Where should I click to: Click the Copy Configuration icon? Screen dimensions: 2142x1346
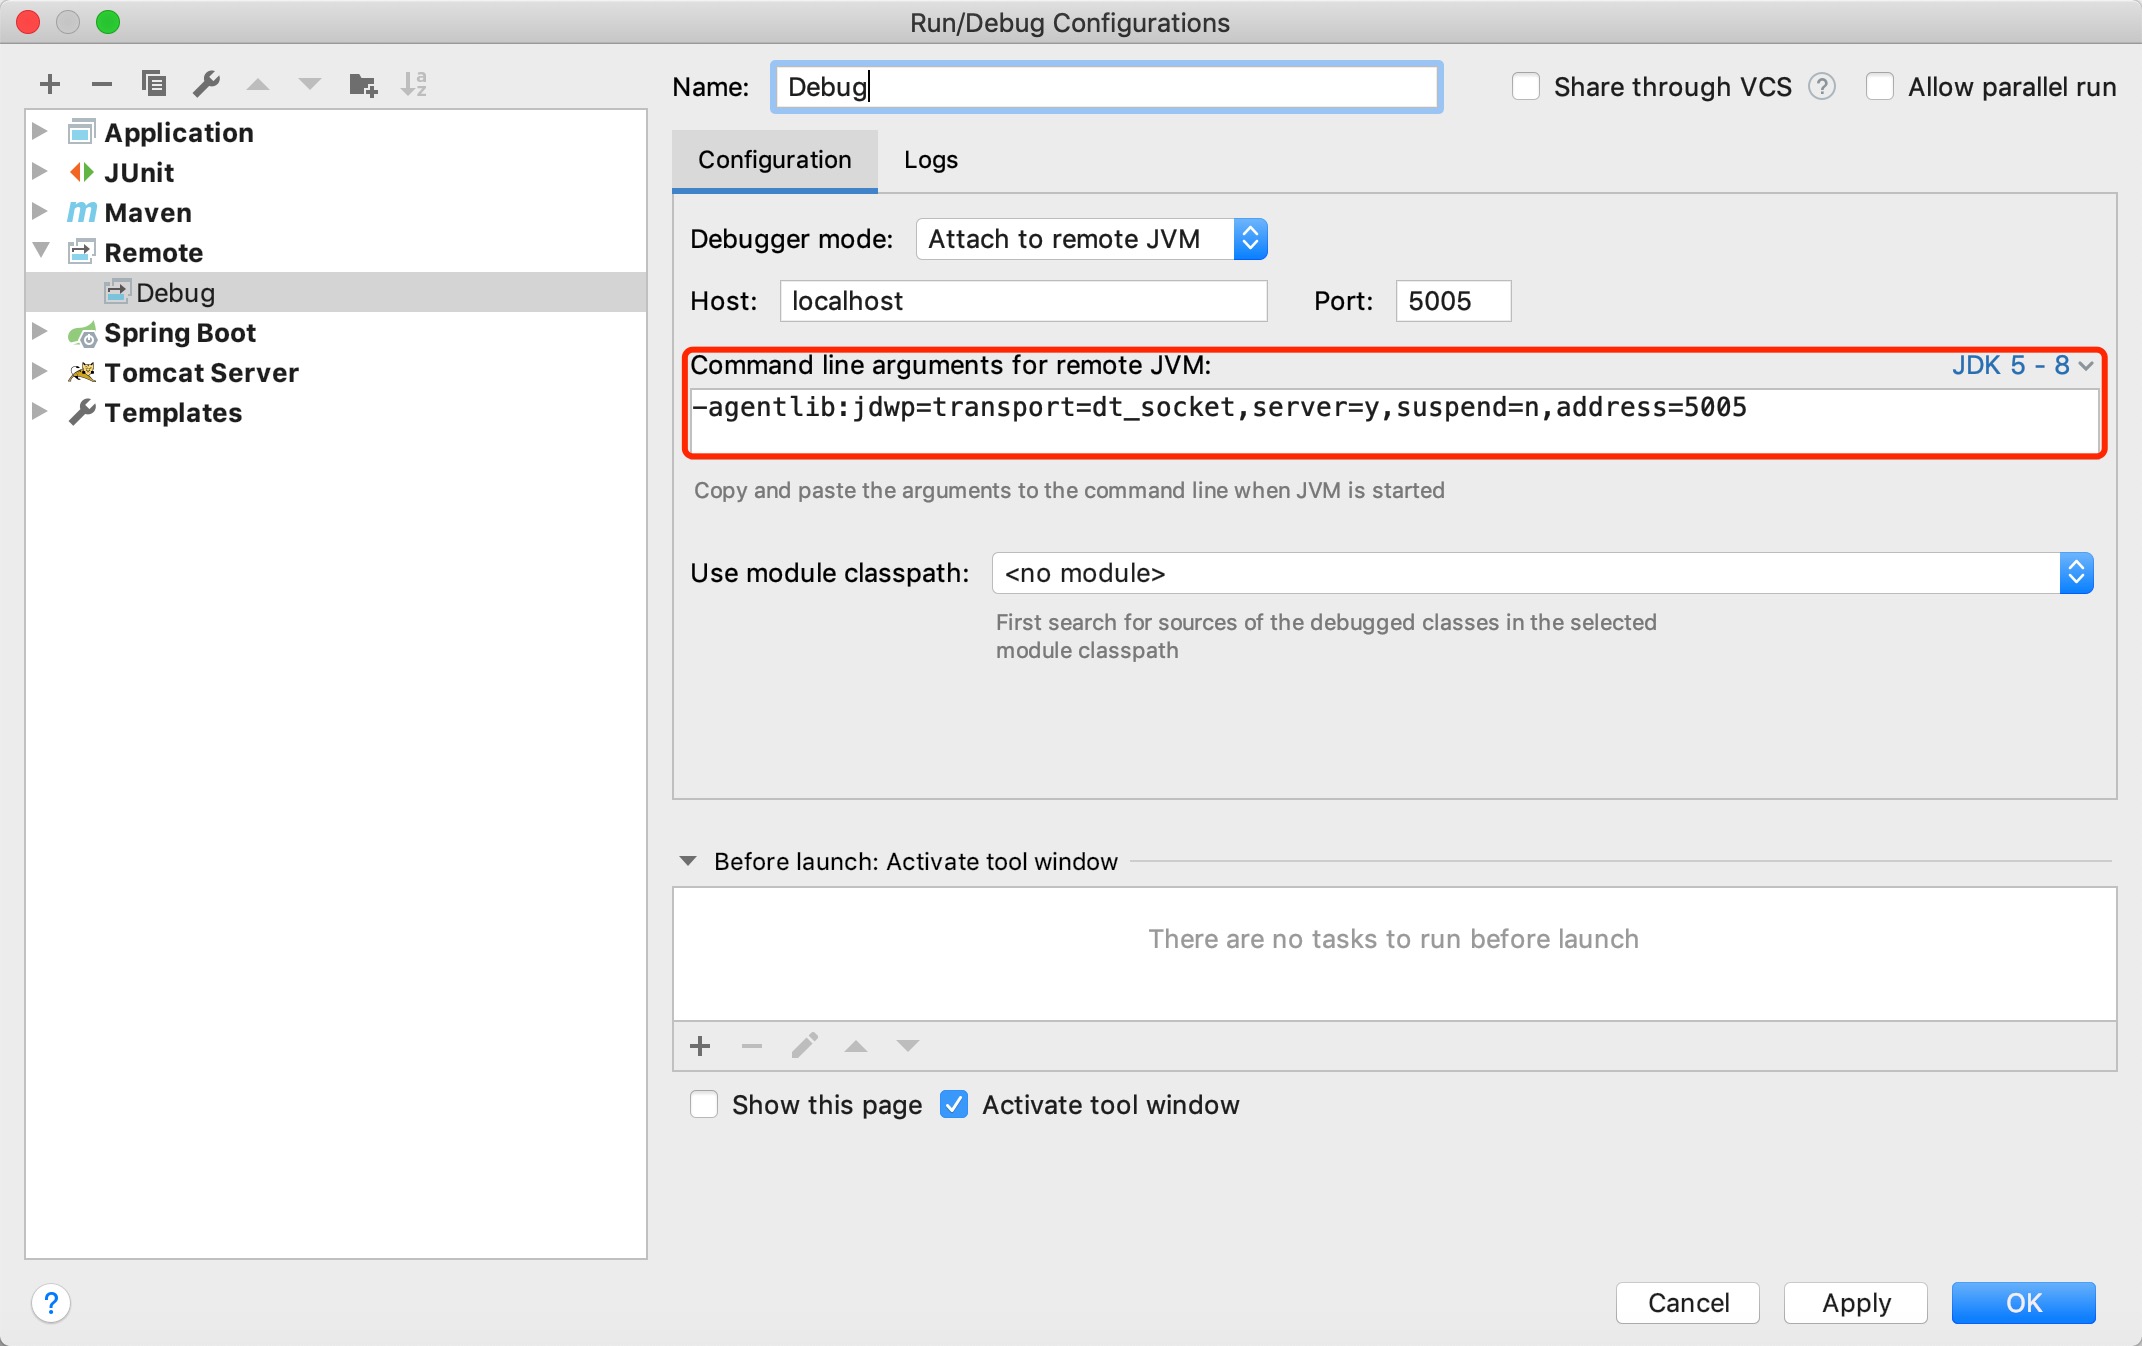154,84
